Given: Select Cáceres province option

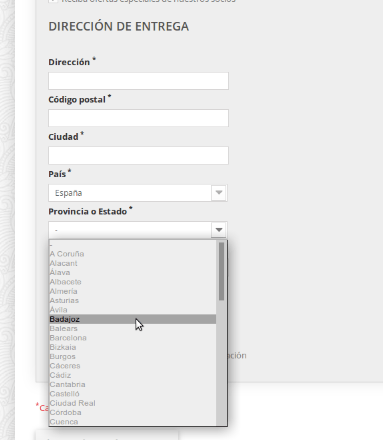Looking at the screenshot, I should pos(133,366).
